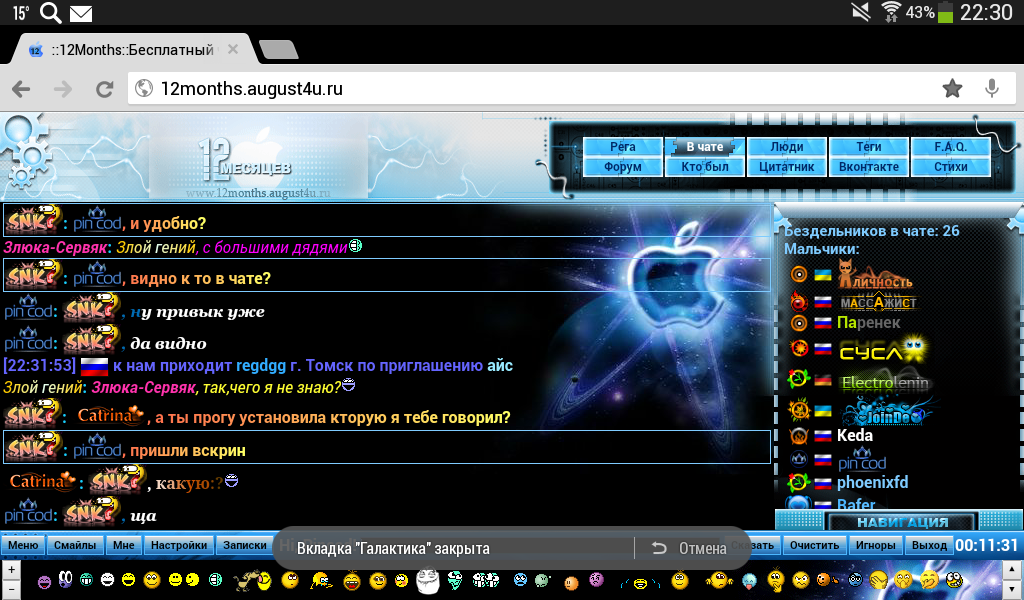Viewport: 1024px width, 600px height.
Task: Insert the purple laughing smiley
Action: 44,582
